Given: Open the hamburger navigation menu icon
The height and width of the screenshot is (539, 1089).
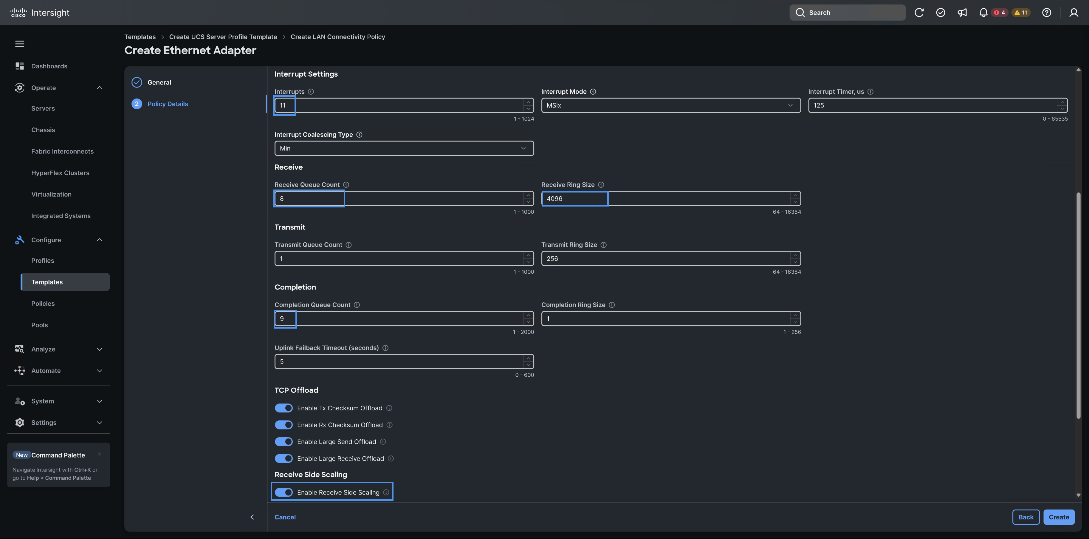Looking at the screenshot, I should [x=19, y=44].
